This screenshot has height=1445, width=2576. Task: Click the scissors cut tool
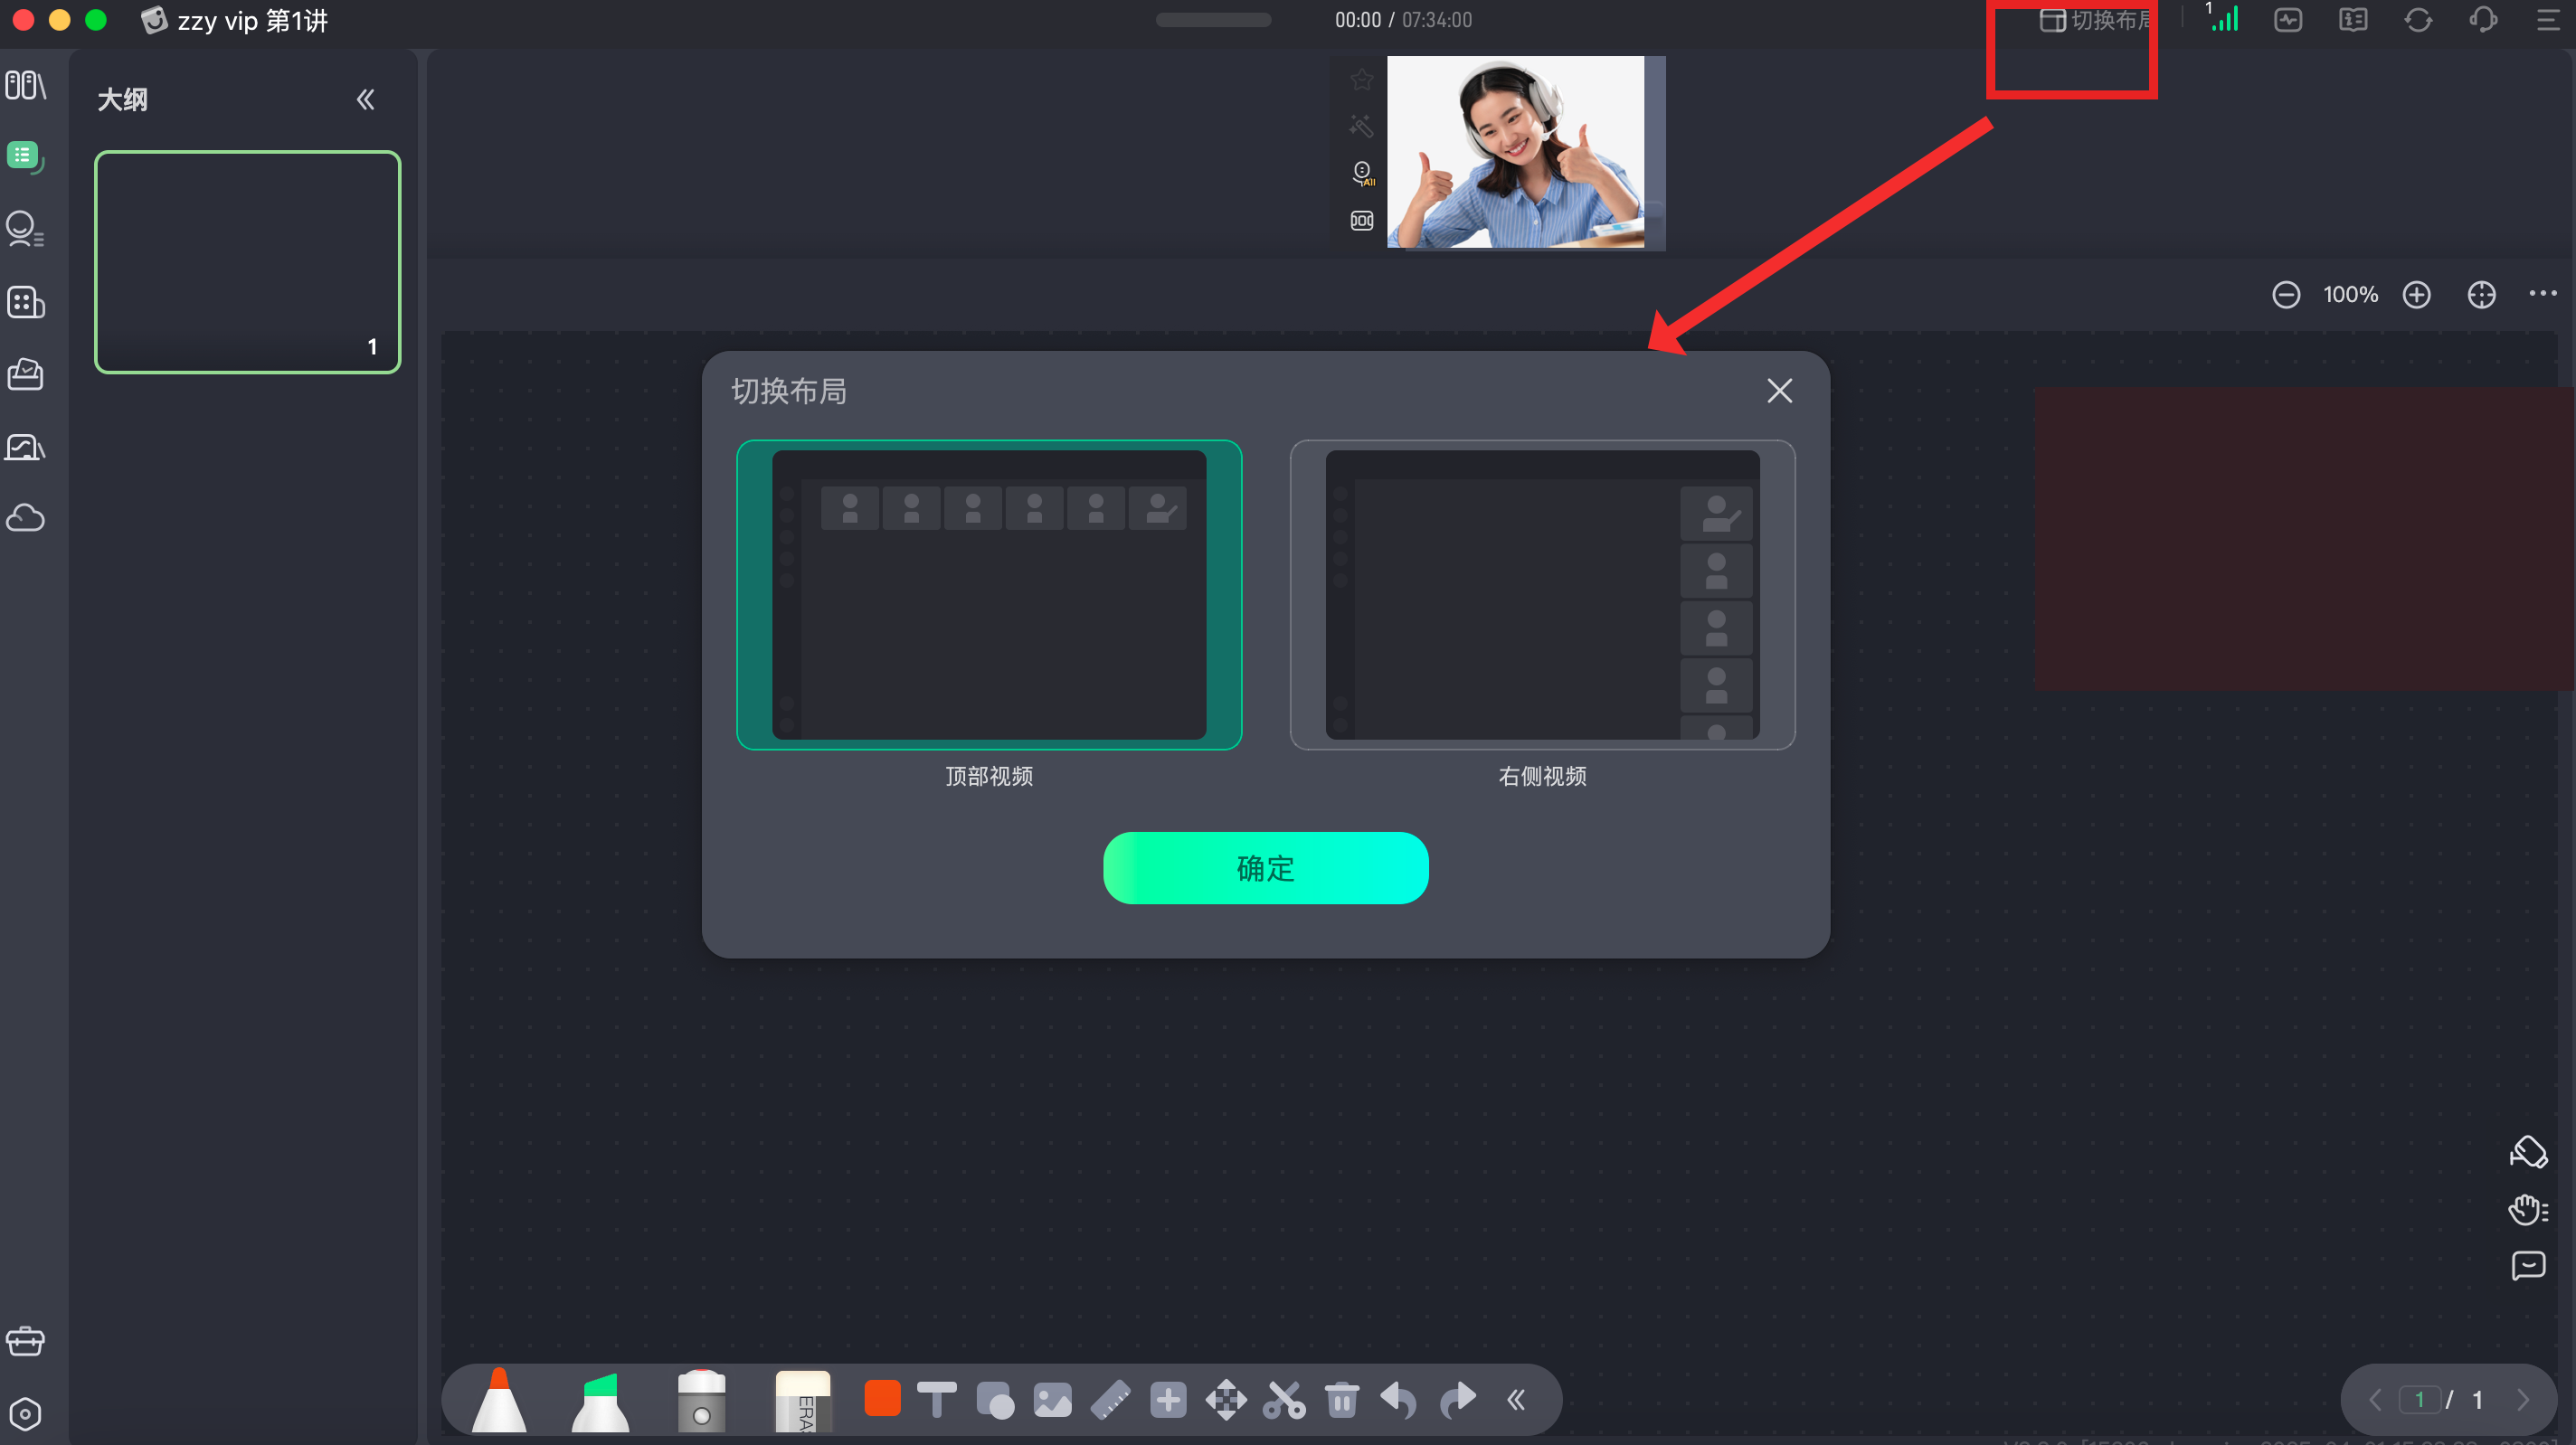click(x=1284, y=1400)
